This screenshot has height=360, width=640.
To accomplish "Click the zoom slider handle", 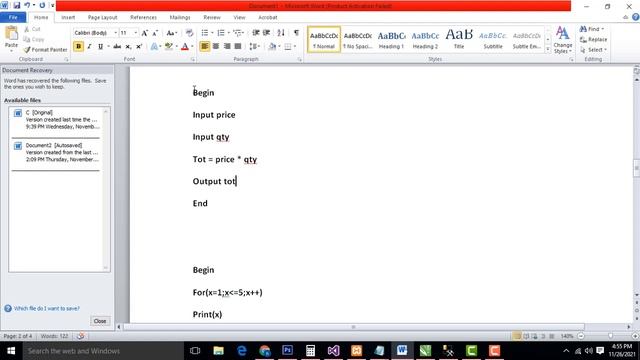I will [x=610, y=336].
